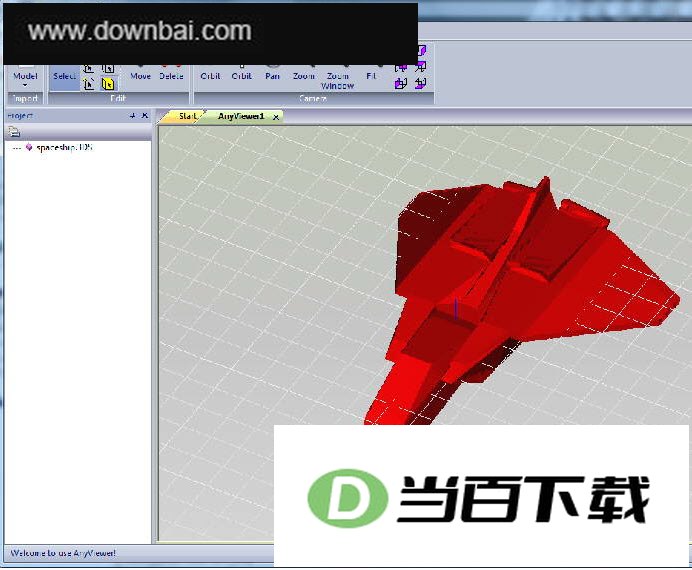This screenshot has width=692, height=570.
Task: Select the Orbit tool adjacent to Pan
Action: pyautogui.click(x=241, y=76)
